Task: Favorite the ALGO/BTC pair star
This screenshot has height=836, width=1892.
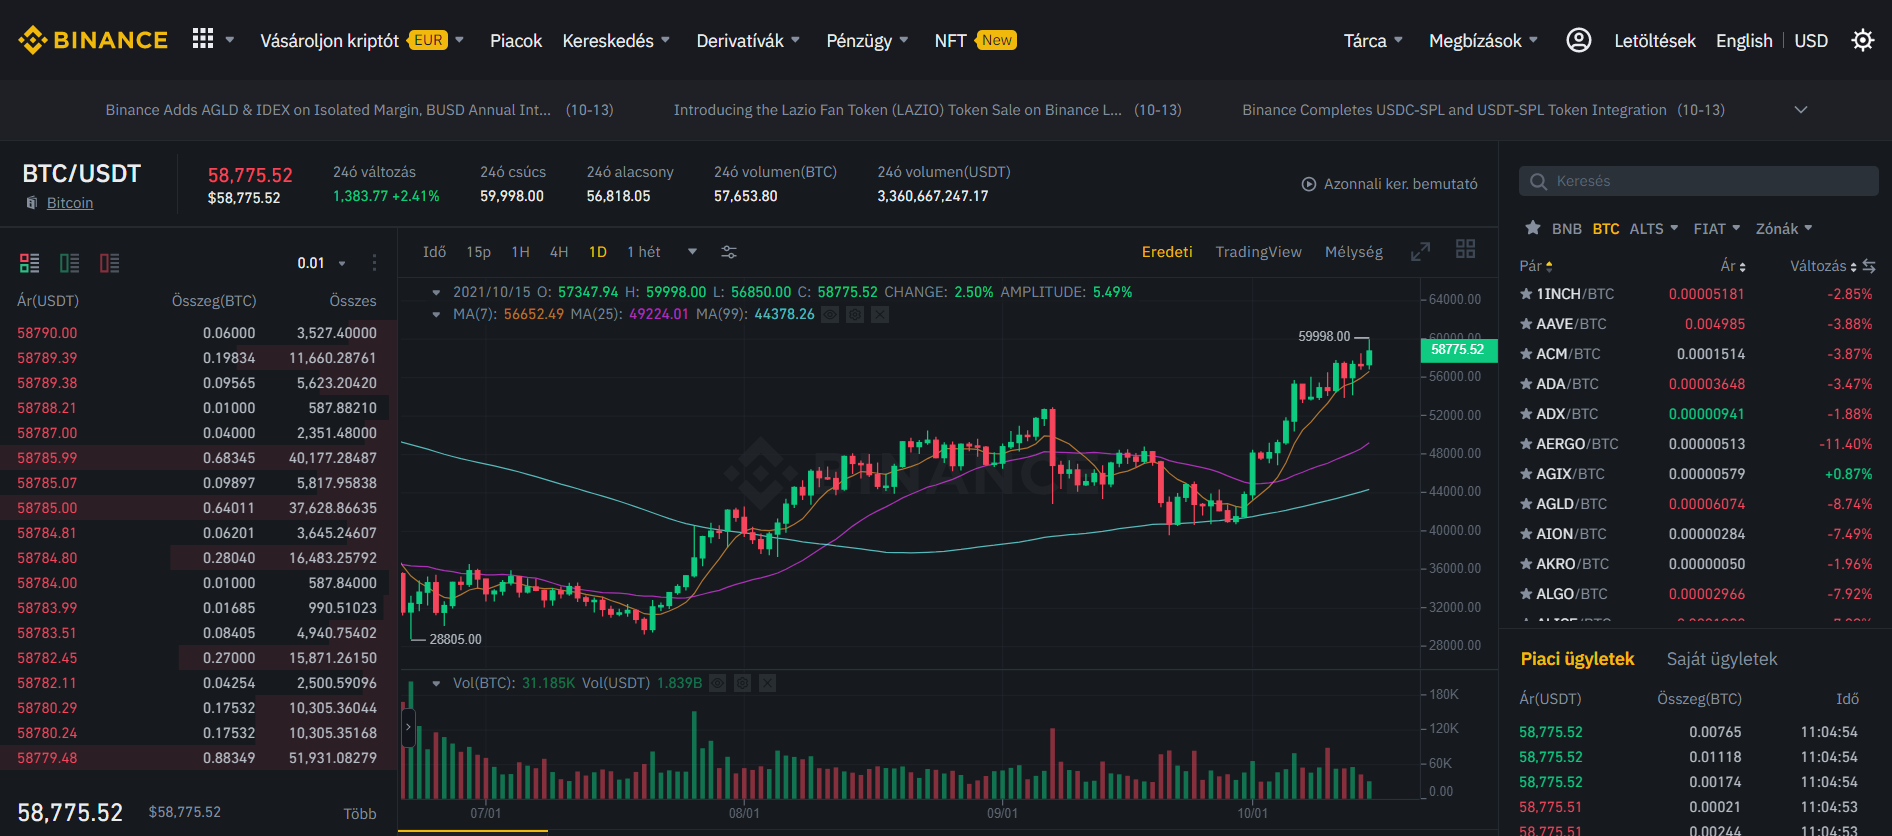Action: 1526,594
